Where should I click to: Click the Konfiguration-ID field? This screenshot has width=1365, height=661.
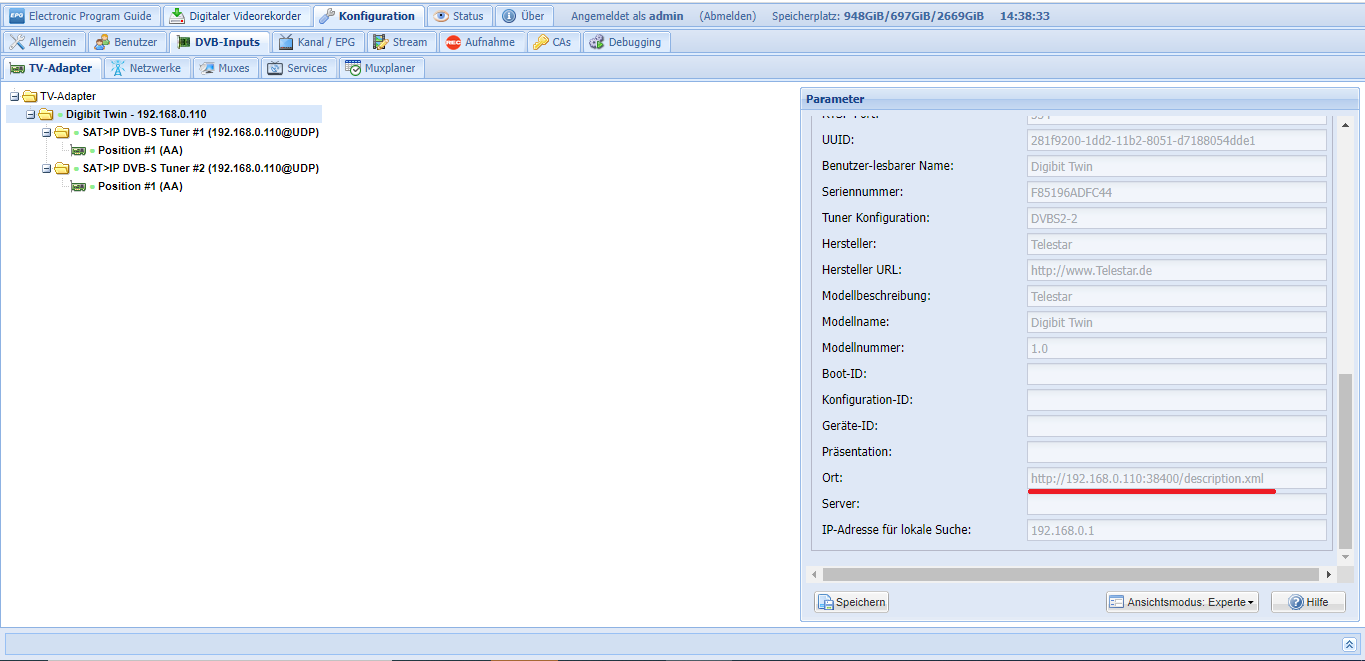pos(1177,400)
